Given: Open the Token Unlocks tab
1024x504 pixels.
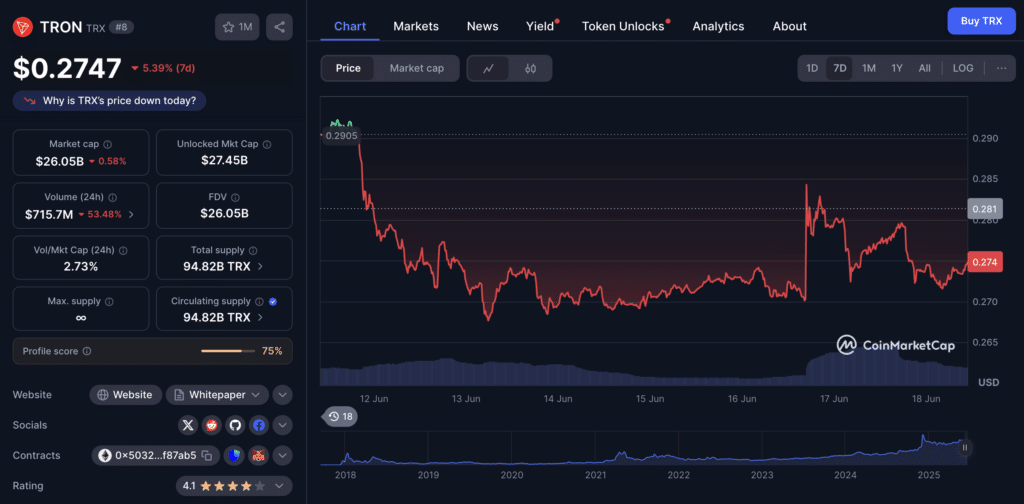Looking at the screenshot, I should coord(623,26).
